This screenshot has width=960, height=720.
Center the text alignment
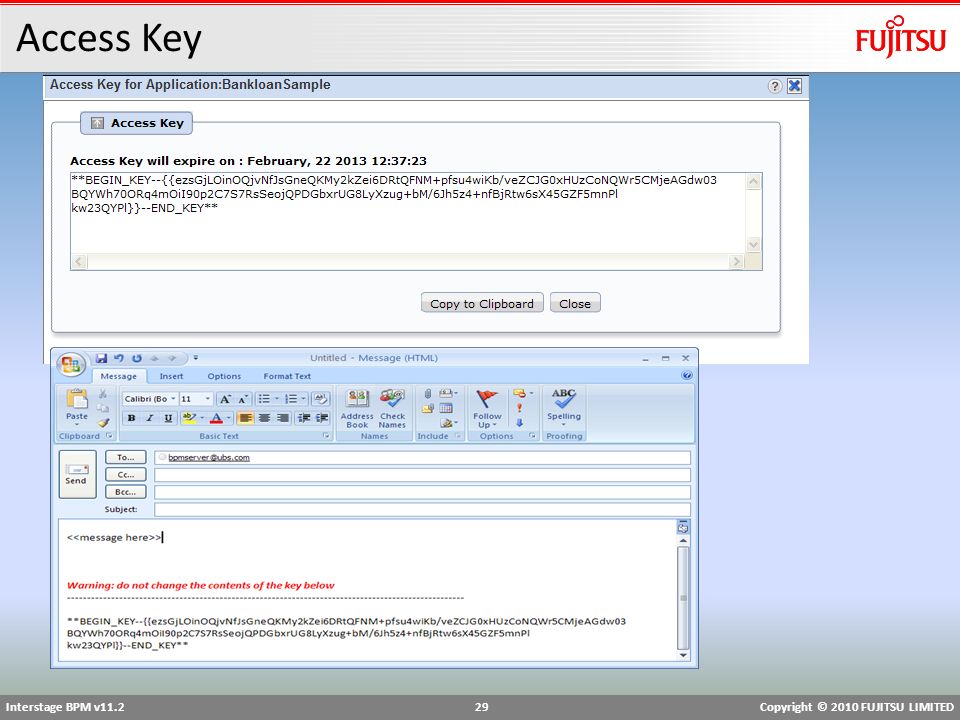264,418
